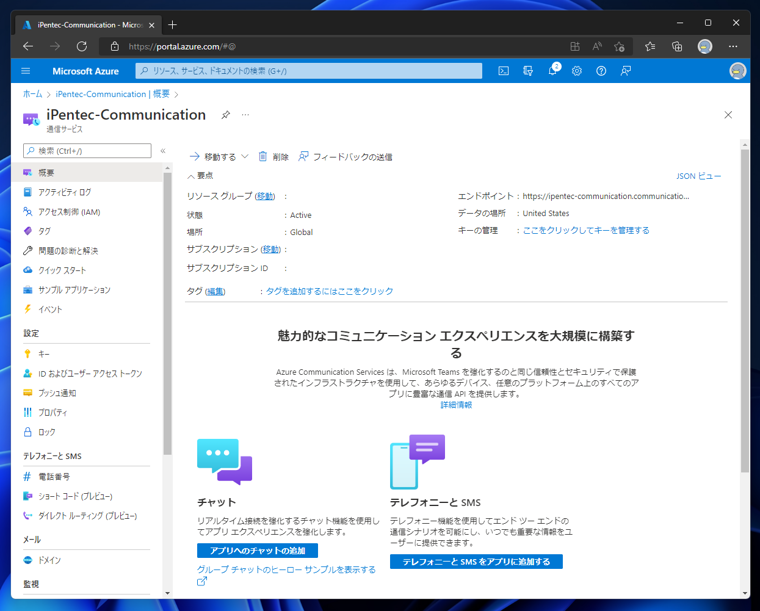
Task: Click フィードバックの送信 in the toolbar
Action: coord(345,157)
